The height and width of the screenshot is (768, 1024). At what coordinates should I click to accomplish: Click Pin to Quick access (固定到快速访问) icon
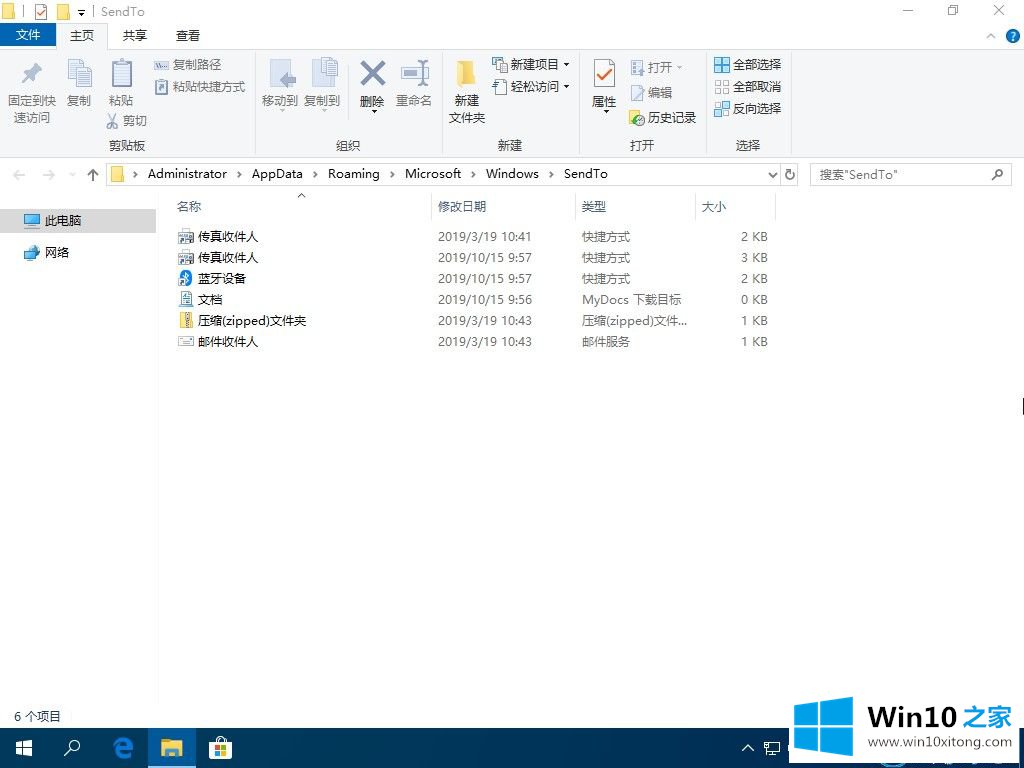click(31, 74)
